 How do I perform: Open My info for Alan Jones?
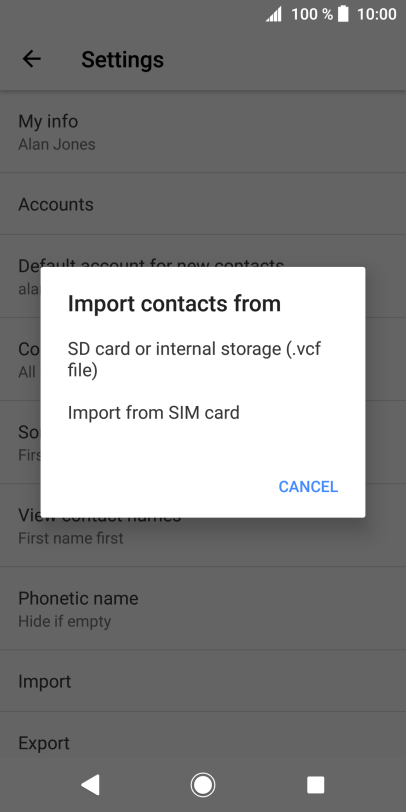tap(203, 132)
